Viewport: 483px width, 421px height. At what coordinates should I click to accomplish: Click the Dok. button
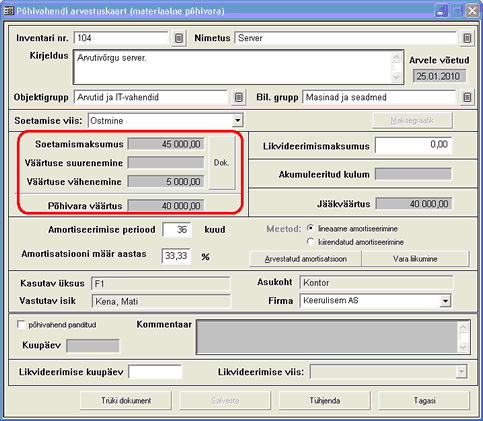coord(221,163)
